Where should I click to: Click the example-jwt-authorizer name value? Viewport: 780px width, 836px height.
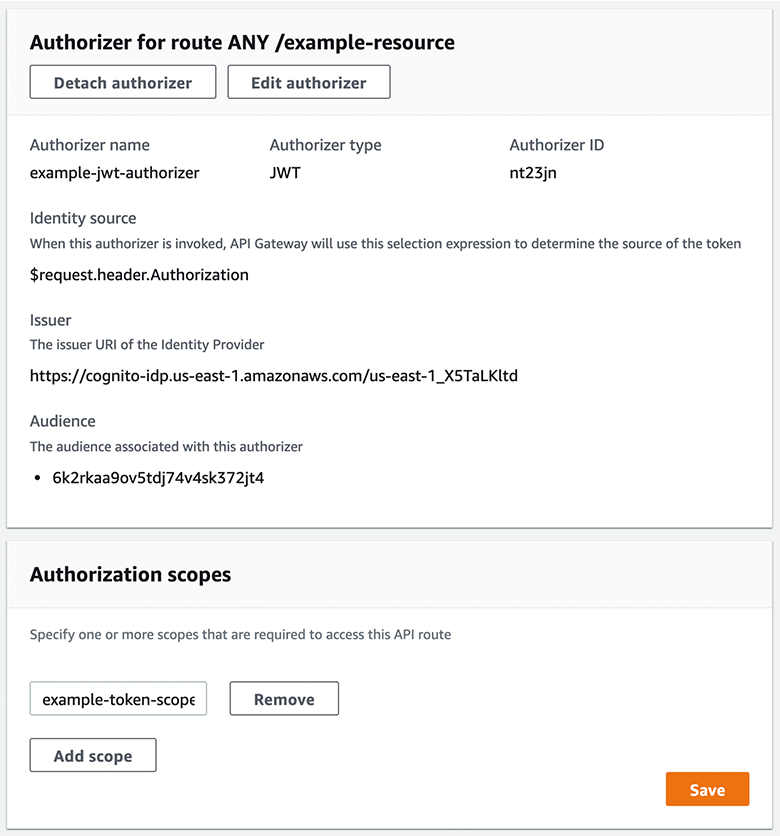tap(115, 173)
